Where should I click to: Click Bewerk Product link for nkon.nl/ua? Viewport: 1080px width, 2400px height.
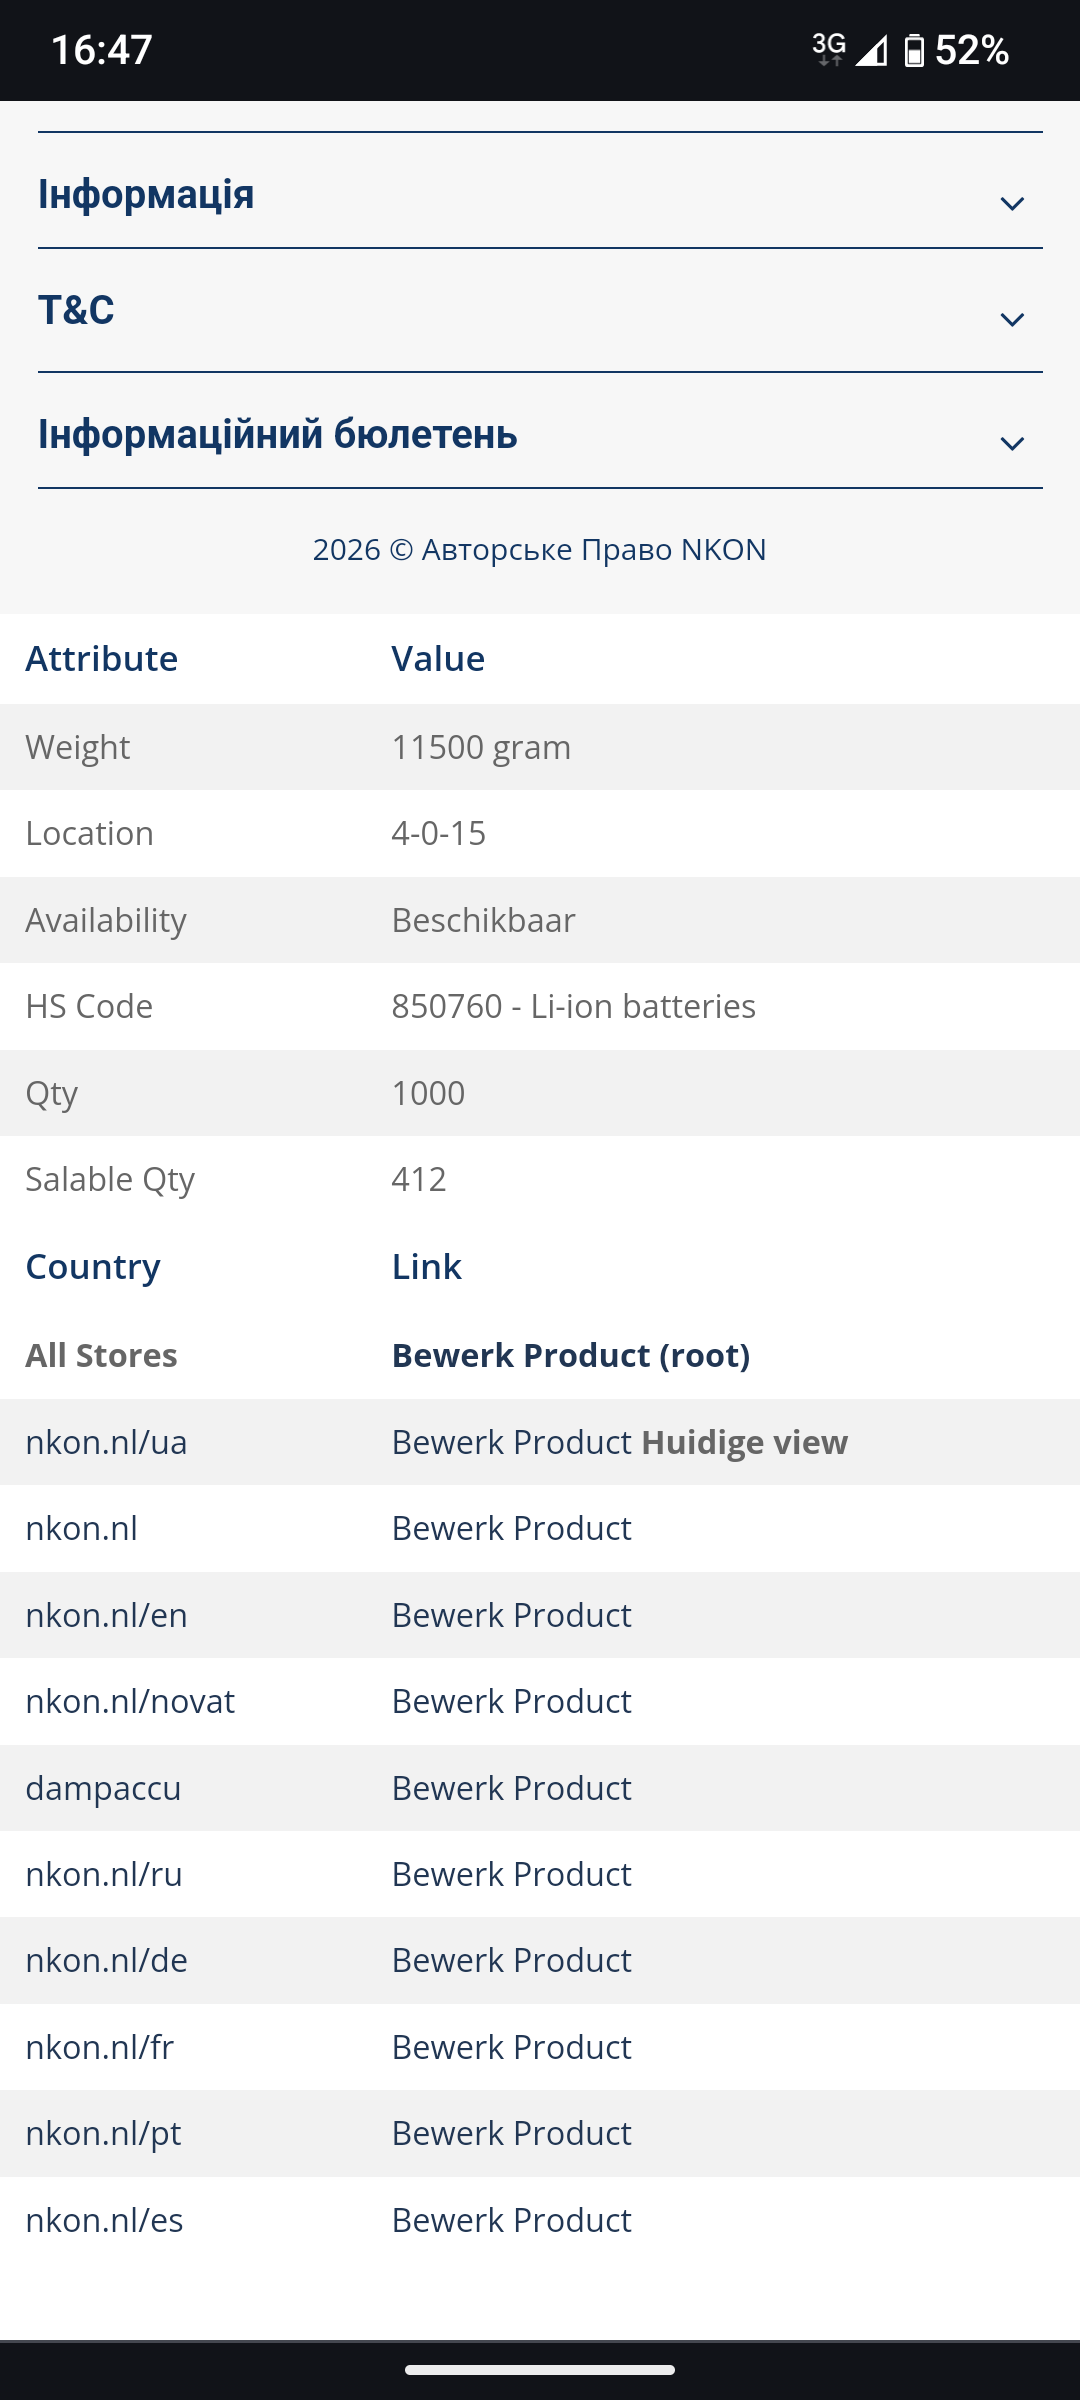pos(511,1443)
